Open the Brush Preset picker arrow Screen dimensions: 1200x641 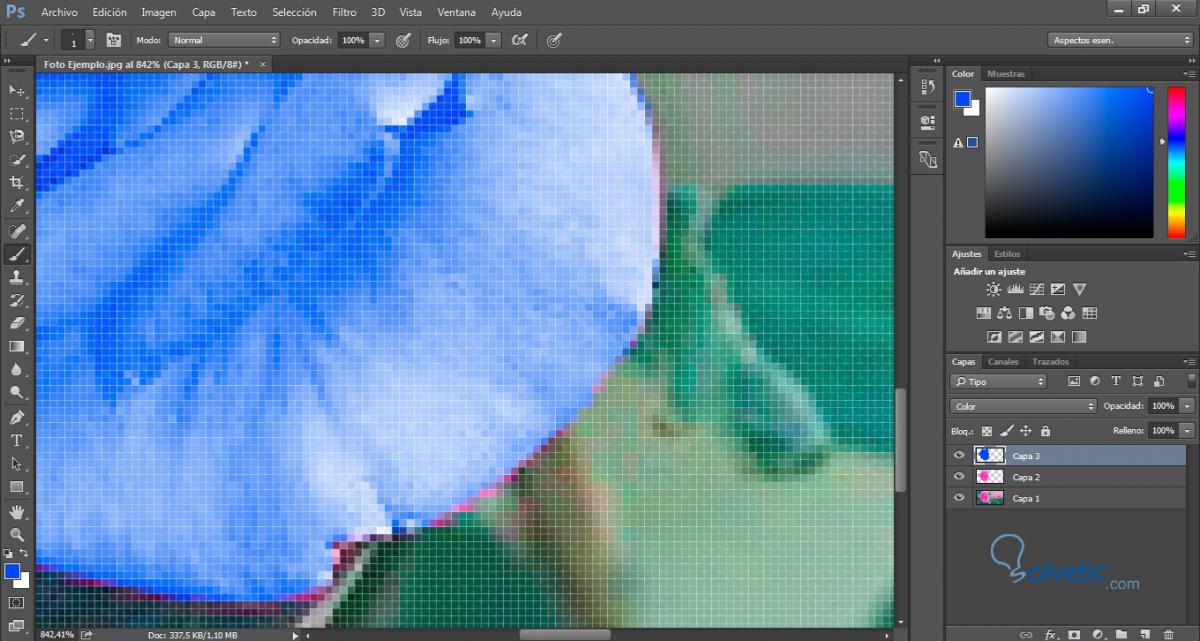click(x=90, y=40)
